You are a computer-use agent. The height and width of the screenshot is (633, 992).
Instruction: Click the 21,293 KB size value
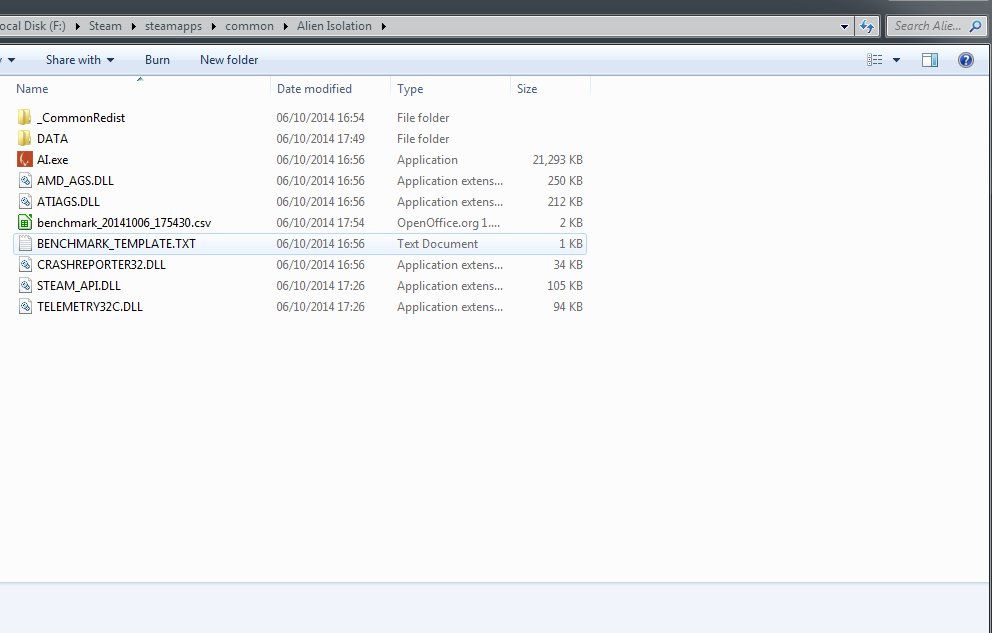tap(557, 160)
